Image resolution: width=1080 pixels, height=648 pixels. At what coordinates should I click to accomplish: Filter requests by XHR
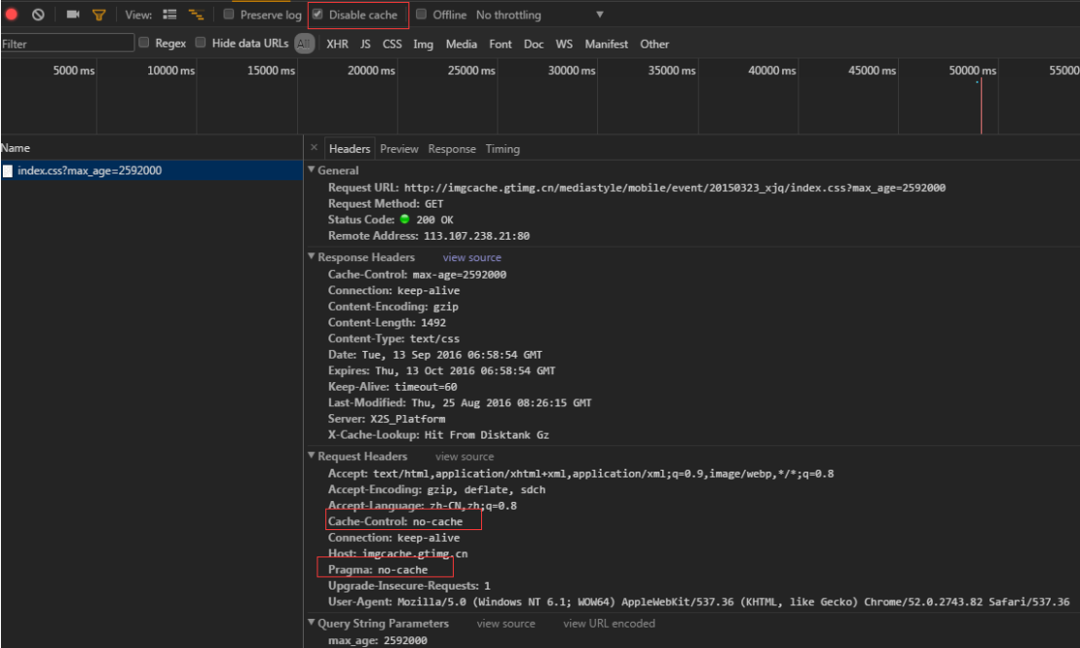pyautogui.click(x=337, y=43)
